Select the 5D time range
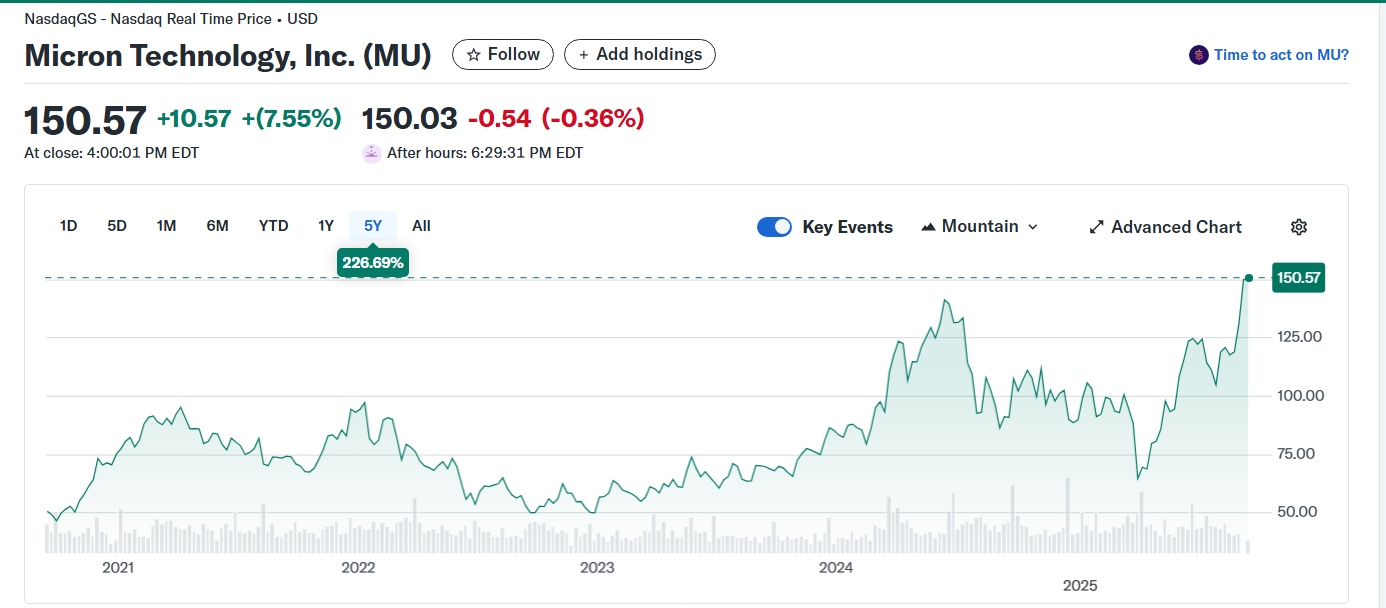 click(x=117, y=226)
